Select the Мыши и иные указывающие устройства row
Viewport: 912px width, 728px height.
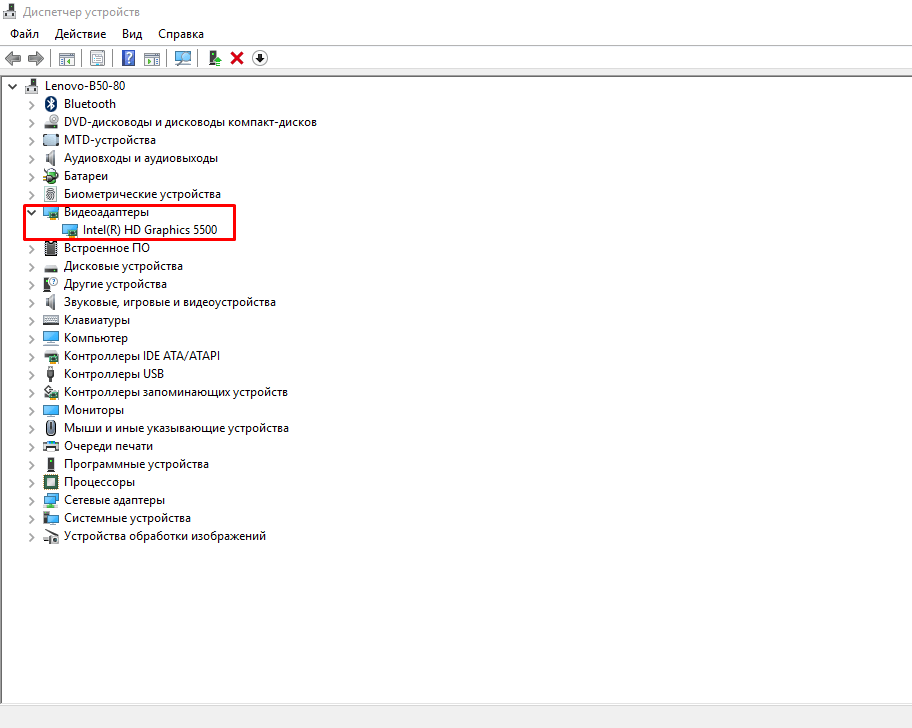pyautogui.click(x=176, y=429)
